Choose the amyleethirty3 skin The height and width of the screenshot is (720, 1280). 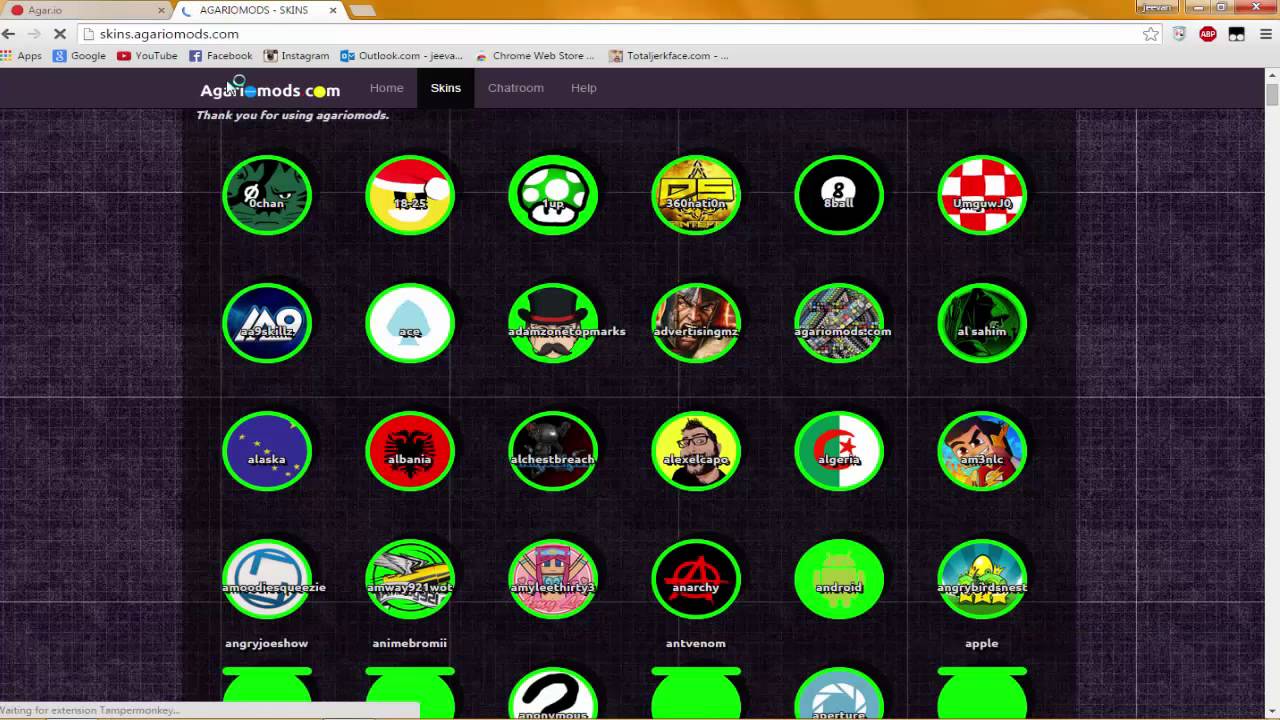[553, 579]
